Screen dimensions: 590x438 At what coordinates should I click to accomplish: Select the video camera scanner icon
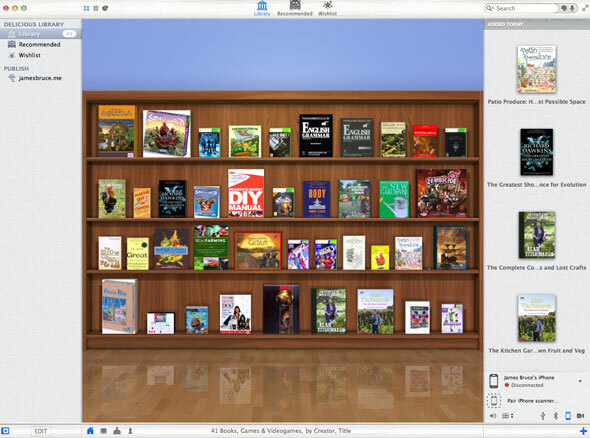581,415
